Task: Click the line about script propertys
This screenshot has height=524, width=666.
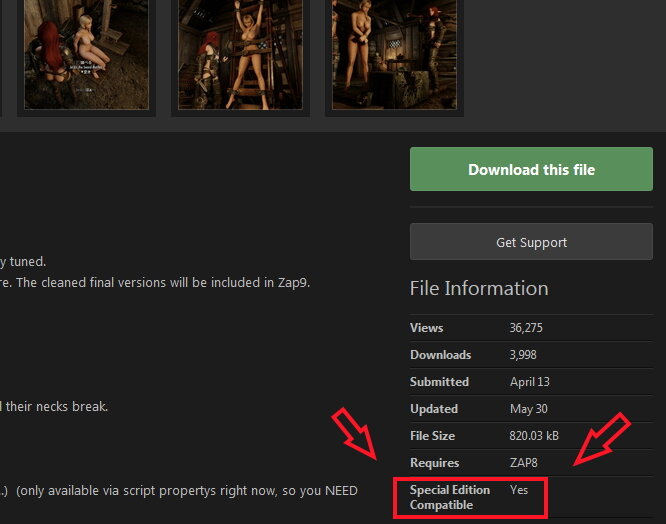Action: point(179,491)
